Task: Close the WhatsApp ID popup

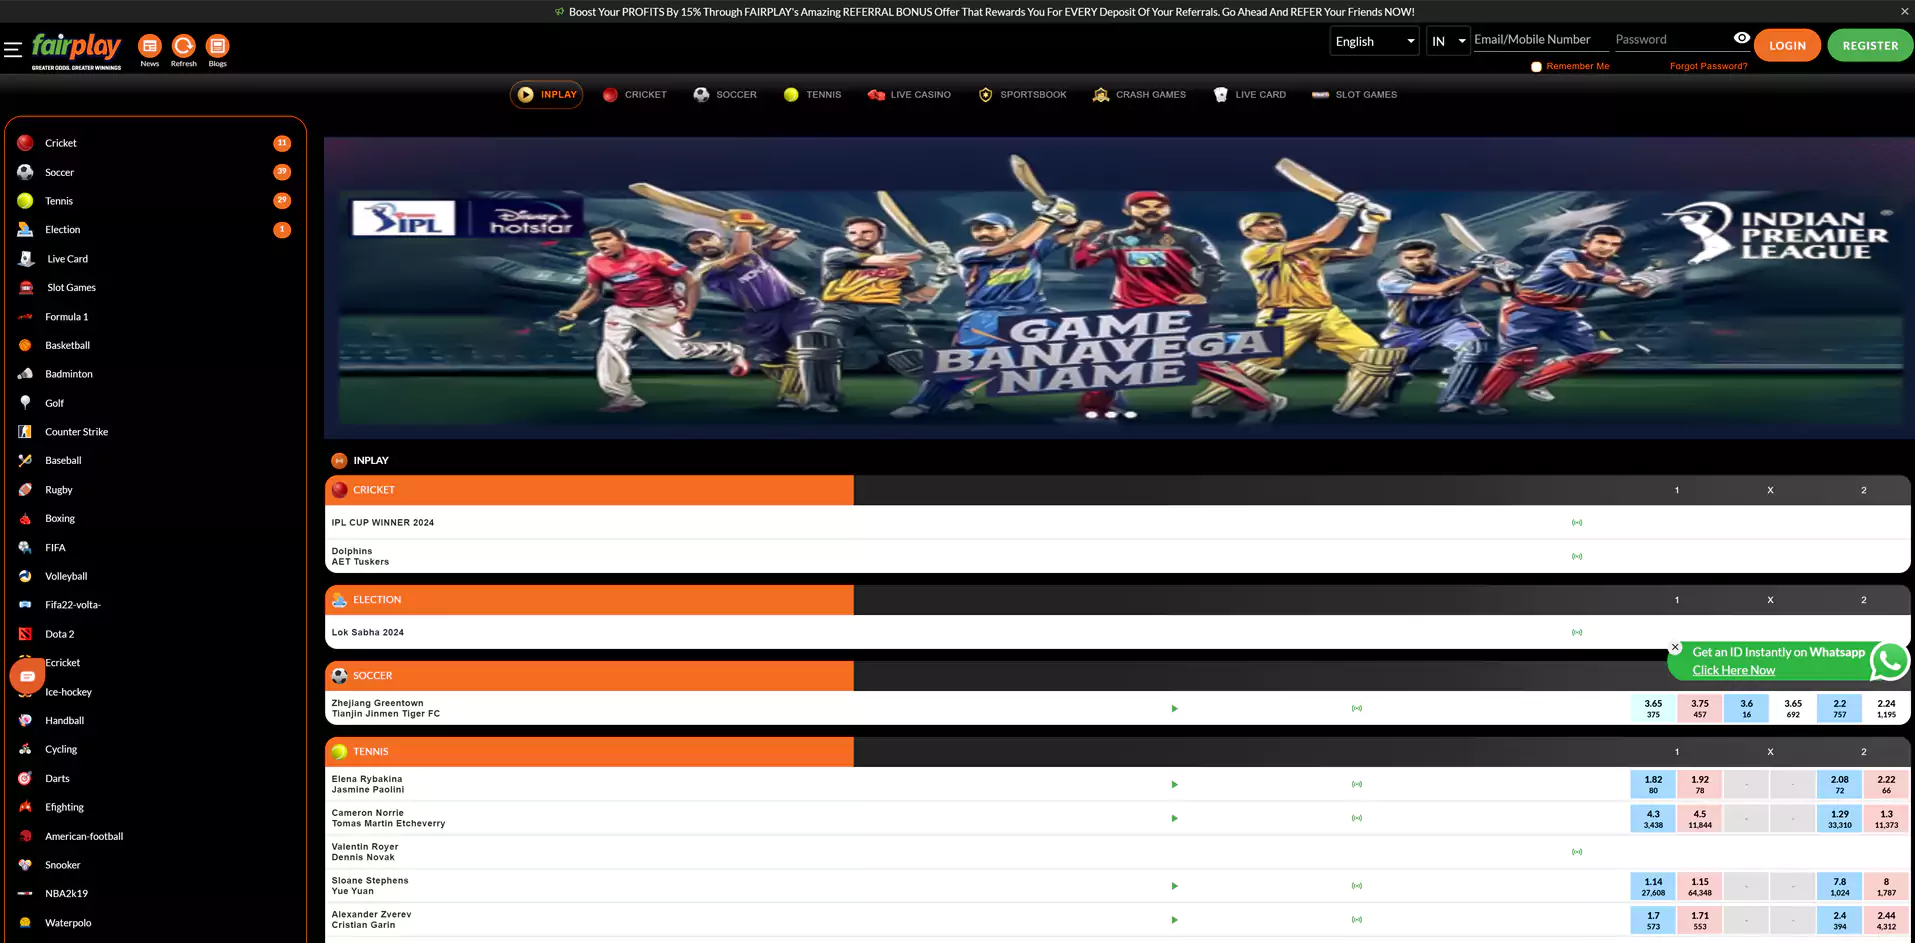Action: click(1675, 647)
